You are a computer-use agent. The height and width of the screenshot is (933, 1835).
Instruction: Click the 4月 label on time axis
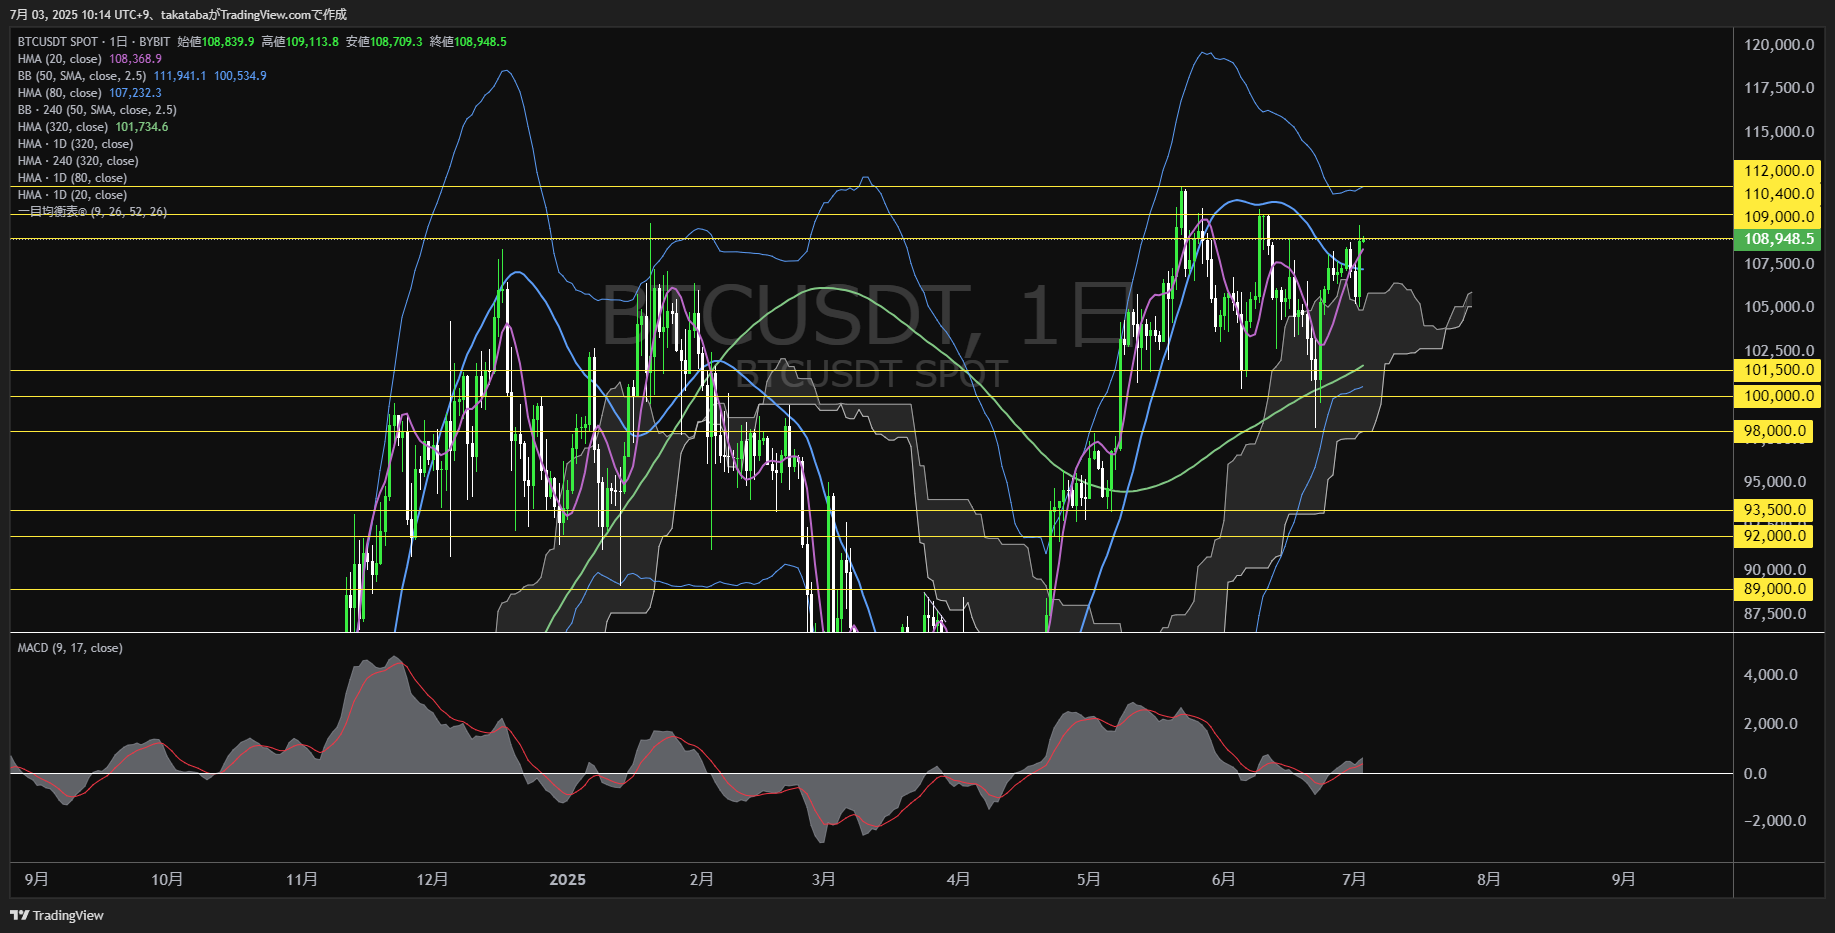click(958, 879)
